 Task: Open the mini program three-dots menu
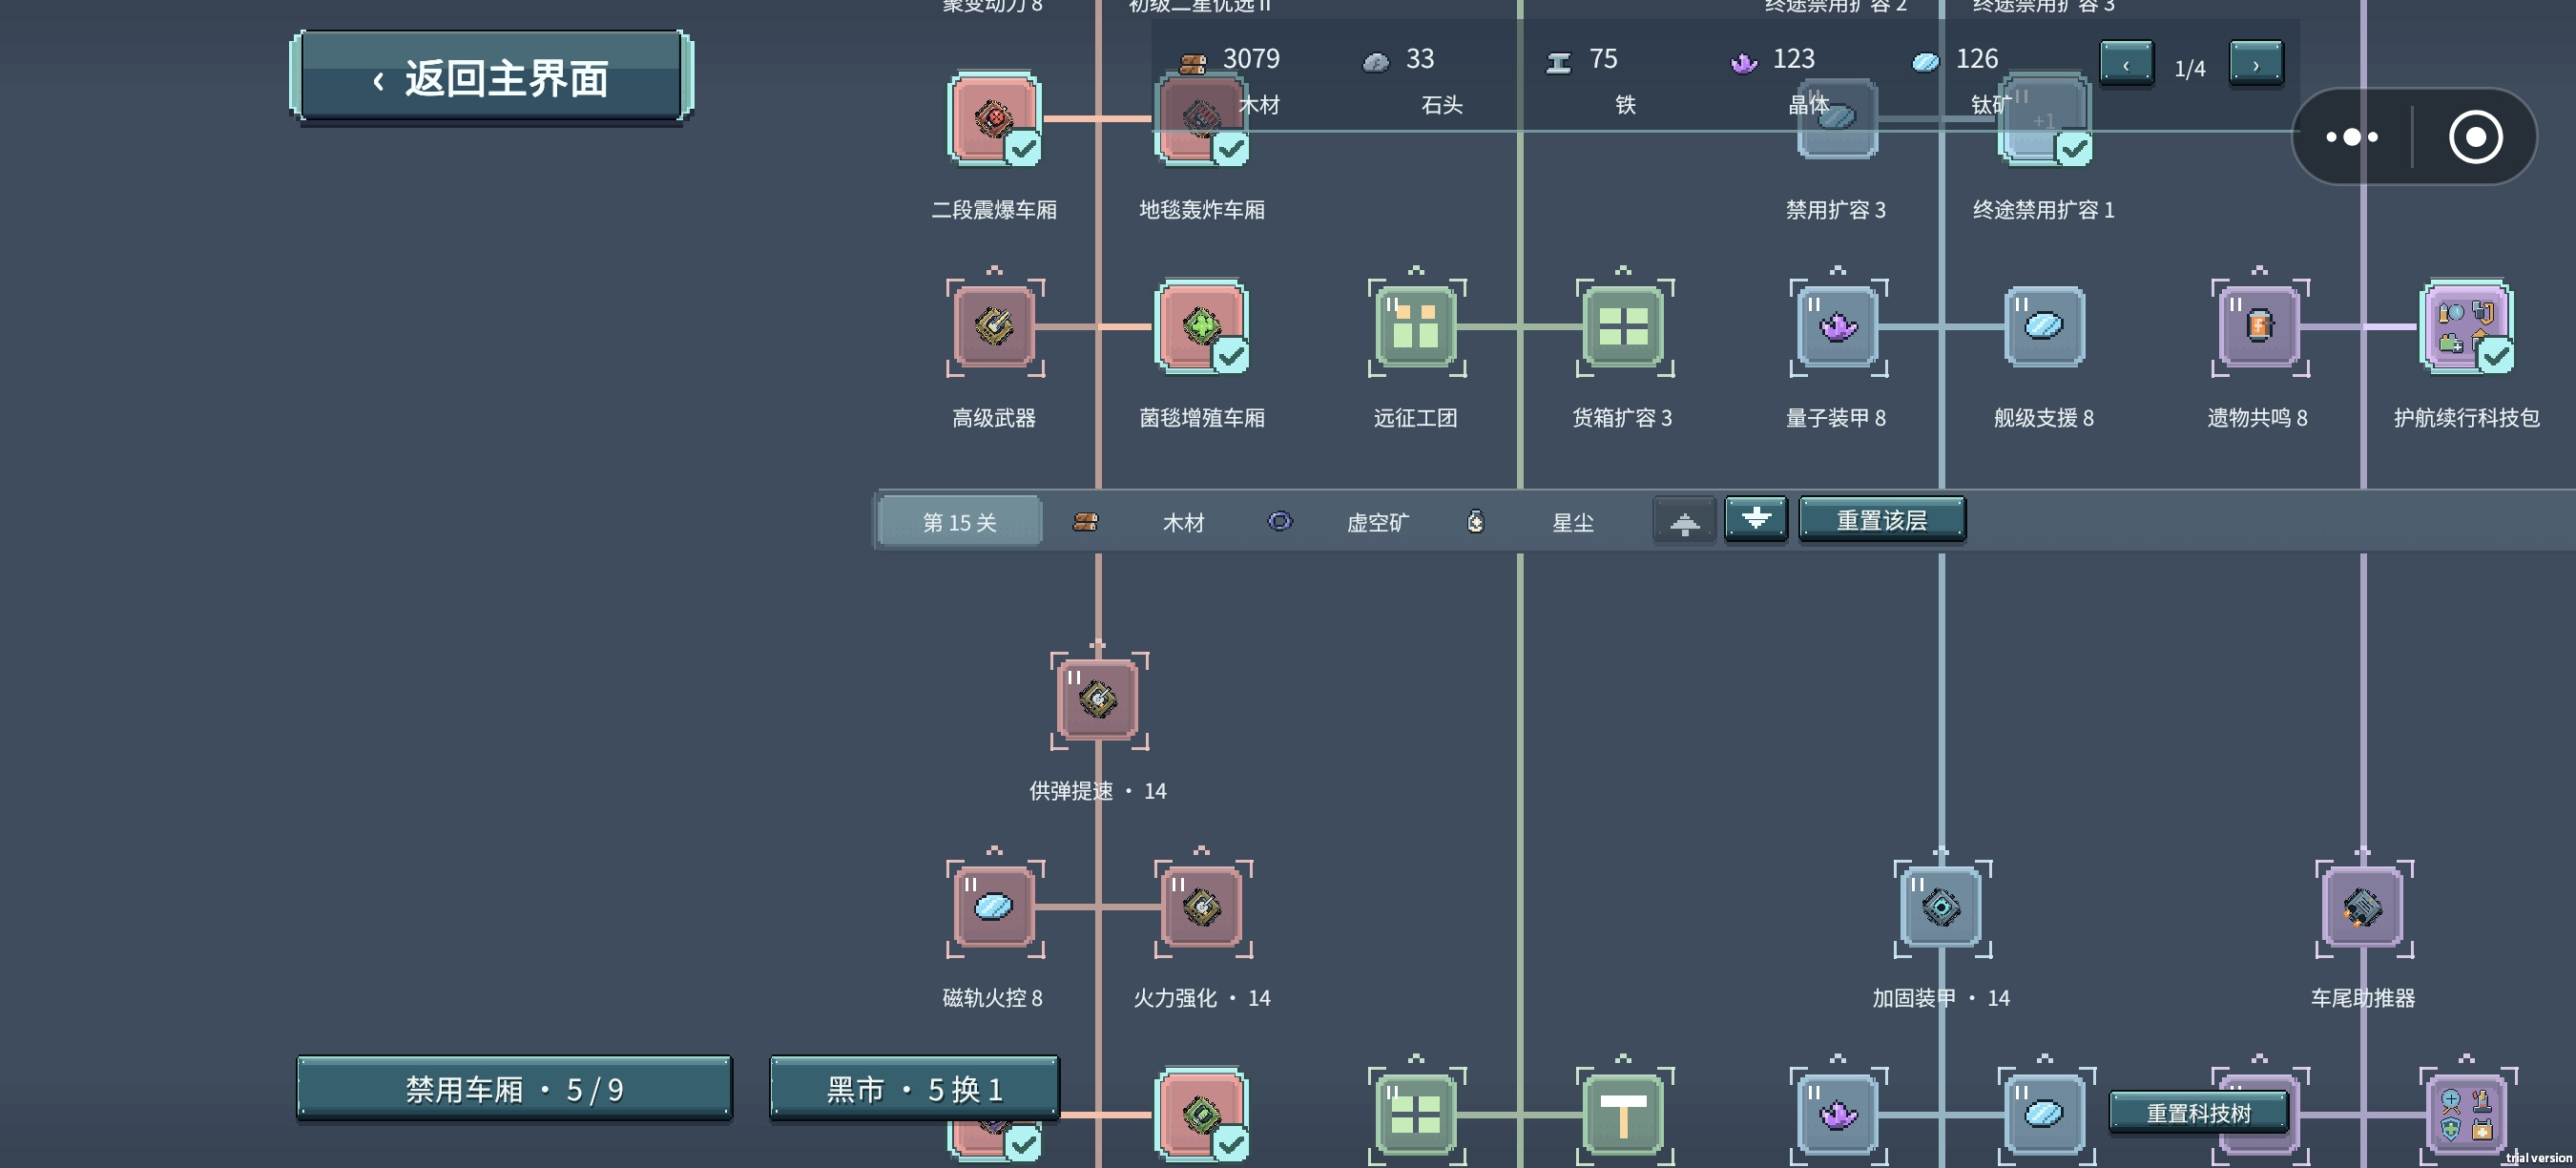pyautogui.click(x=2352, y=137)
